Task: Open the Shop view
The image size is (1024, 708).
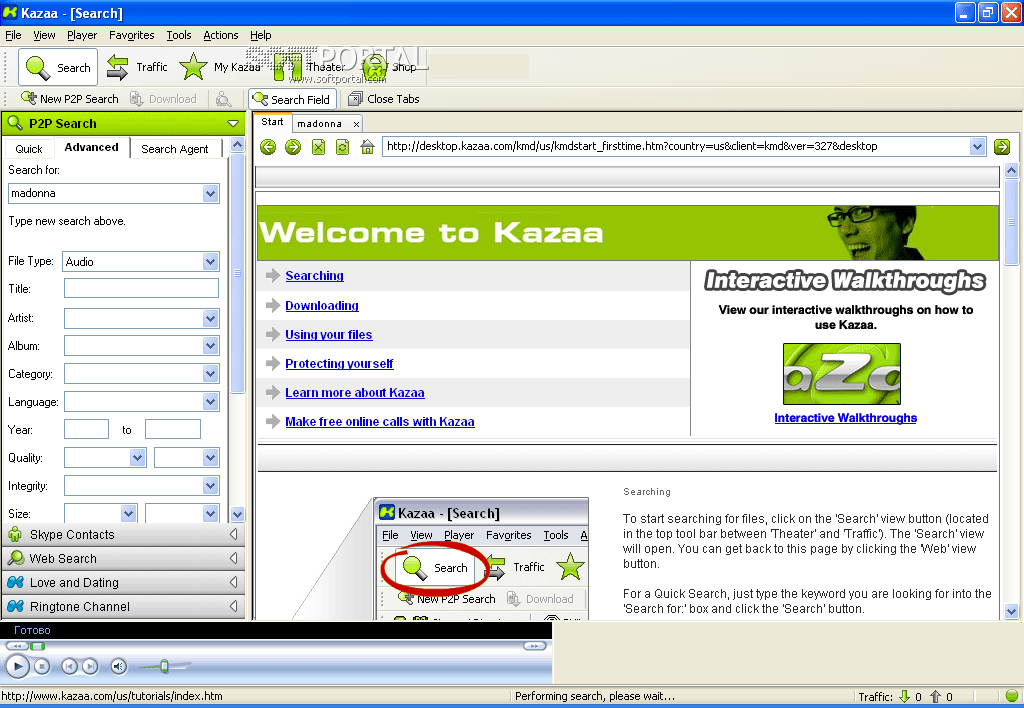Action: pos(389,67)
